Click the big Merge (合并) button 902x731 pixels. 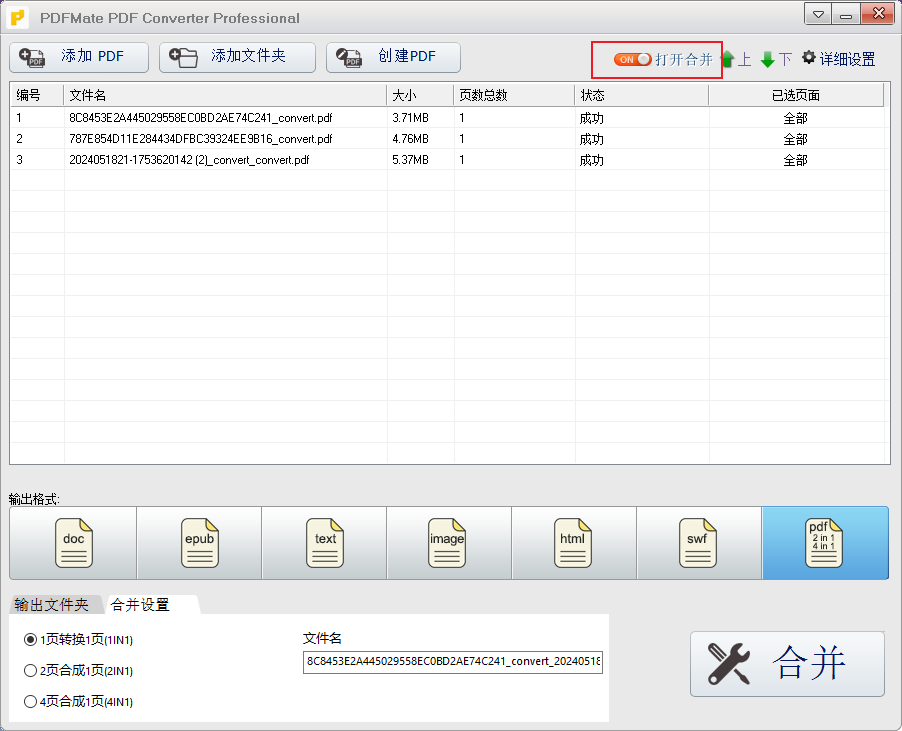(x=788, y=664)
